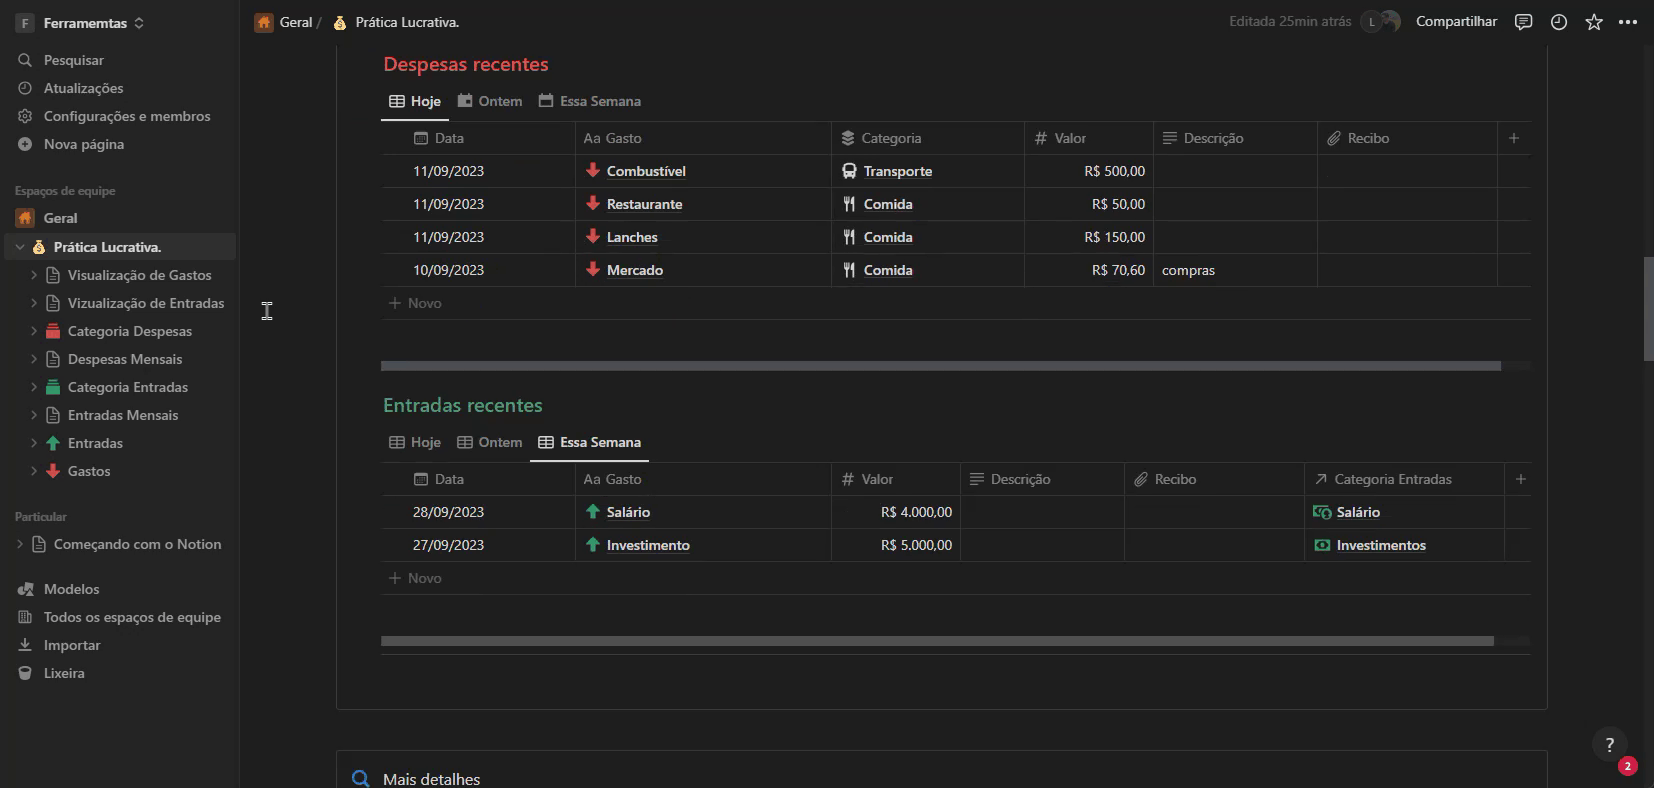
Task: Click the help question mark button
Action: pos(1609,744)
